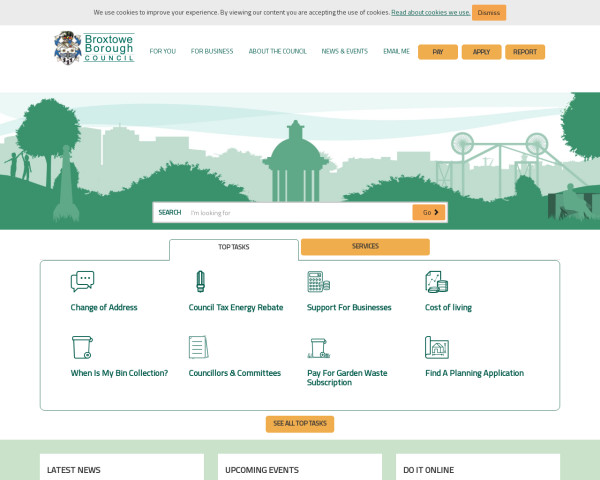Dismiss the cookie notice
The width and height of the screenshot is (600, 480).
tap(488, 12)
